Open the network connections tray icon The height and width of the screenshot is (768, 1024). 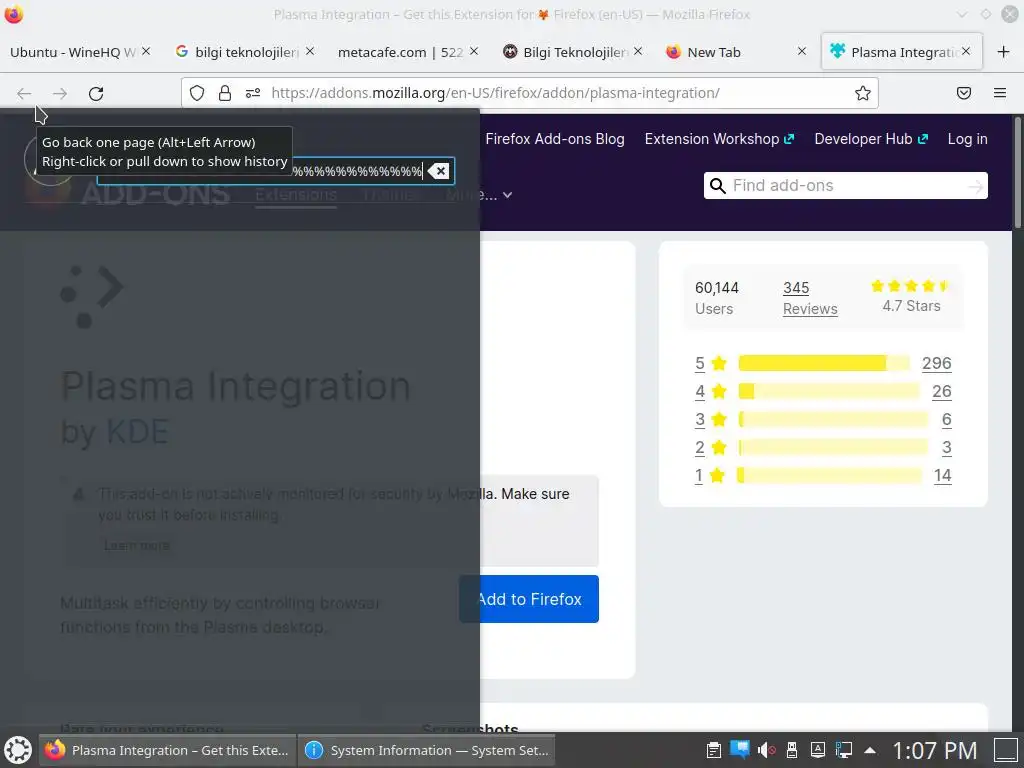(844, 750)
